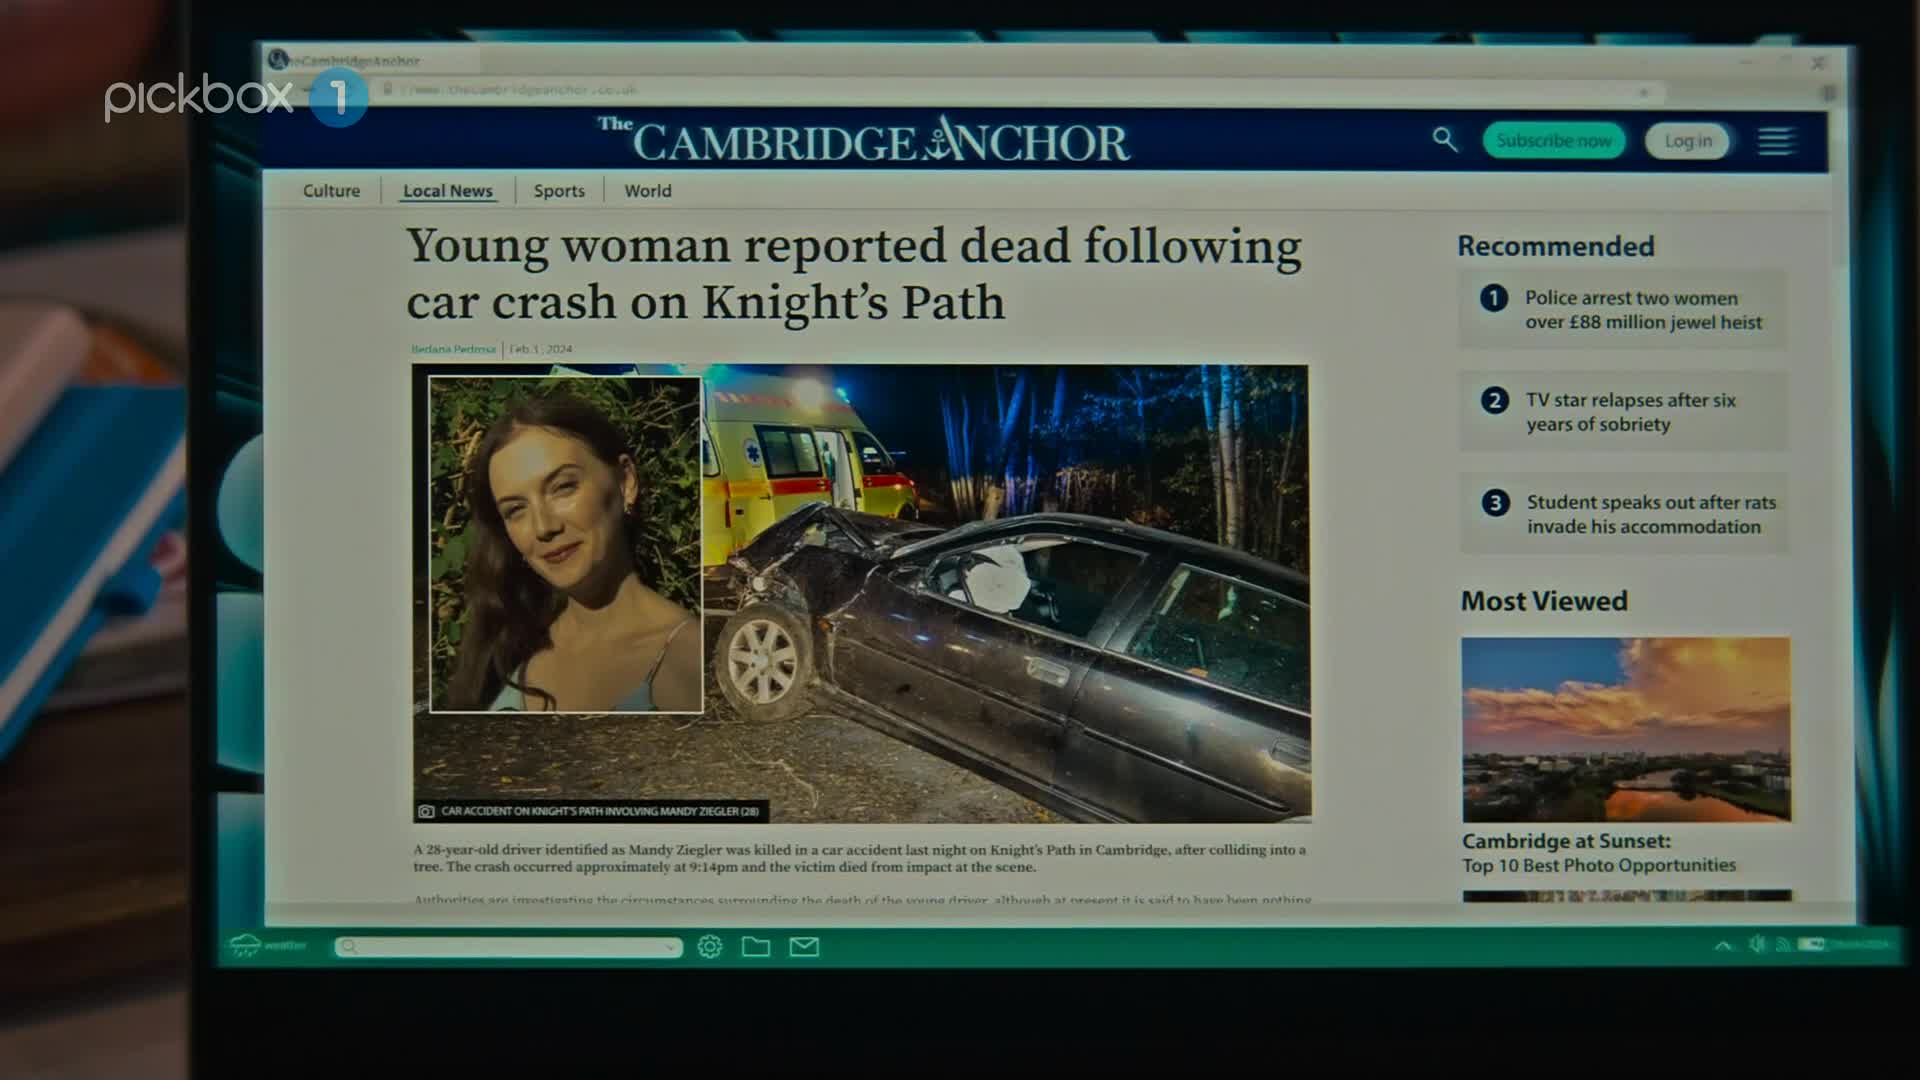Click the taskbar volume speaker icon
The image size is (1920, 1080).
1757,944
